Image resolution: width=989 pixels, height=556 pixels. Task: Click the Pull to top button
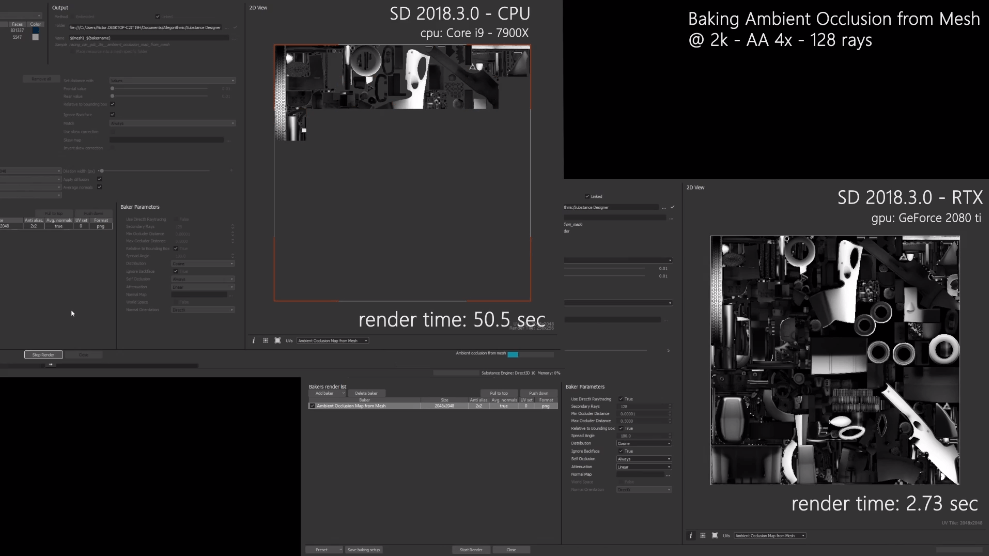tap(498, 393)
